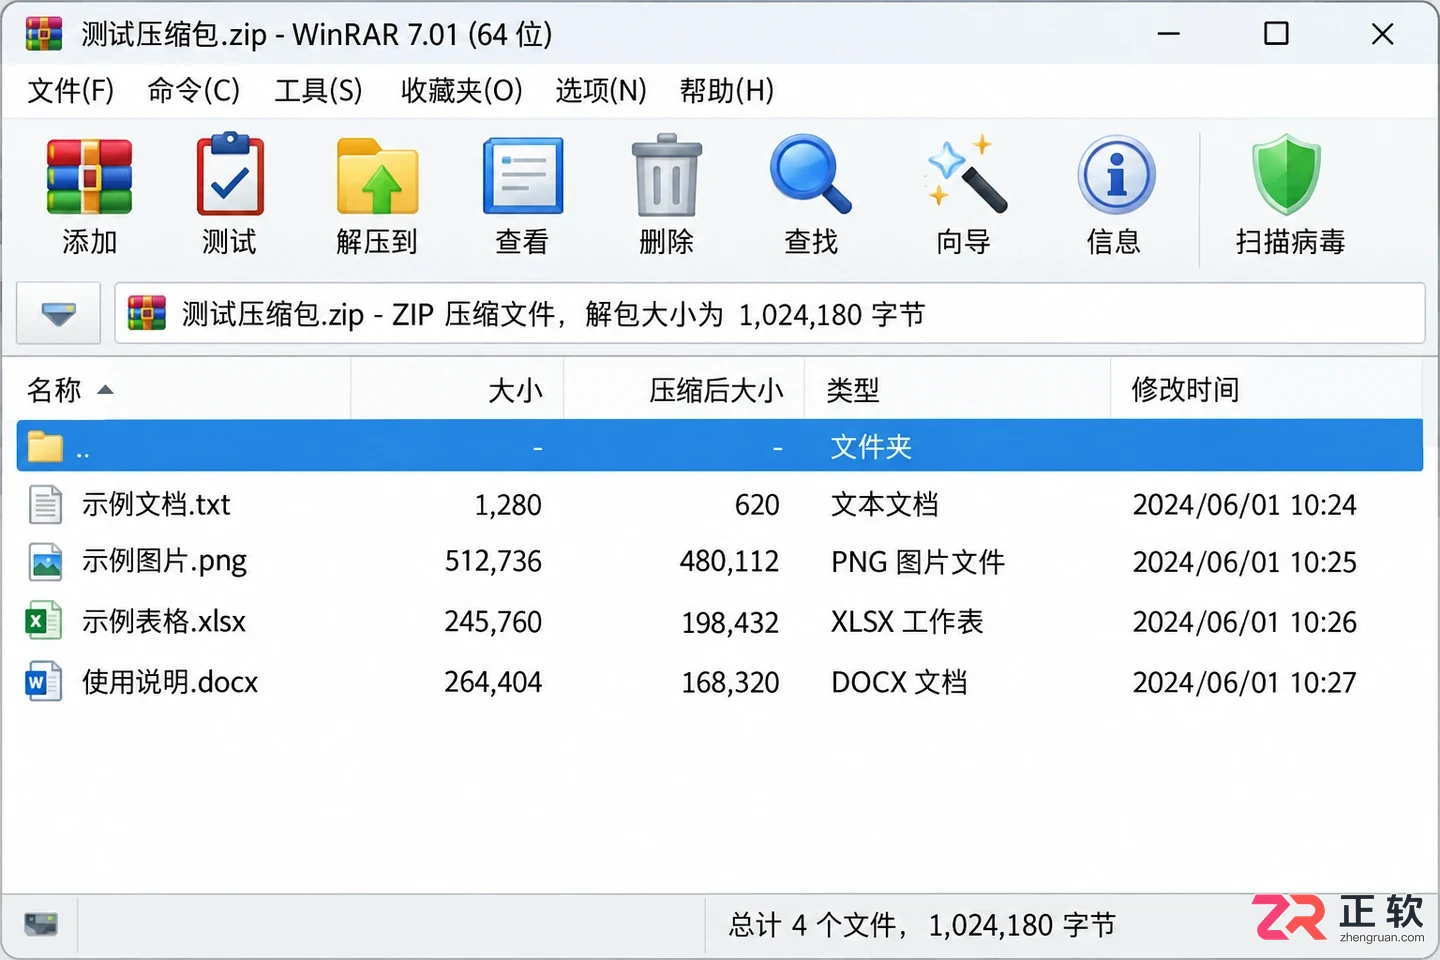The height and width of the screenshot is (960, 1440).
Task: Show archive 信息 (Info) icon
Action: tap(1116, 175)
